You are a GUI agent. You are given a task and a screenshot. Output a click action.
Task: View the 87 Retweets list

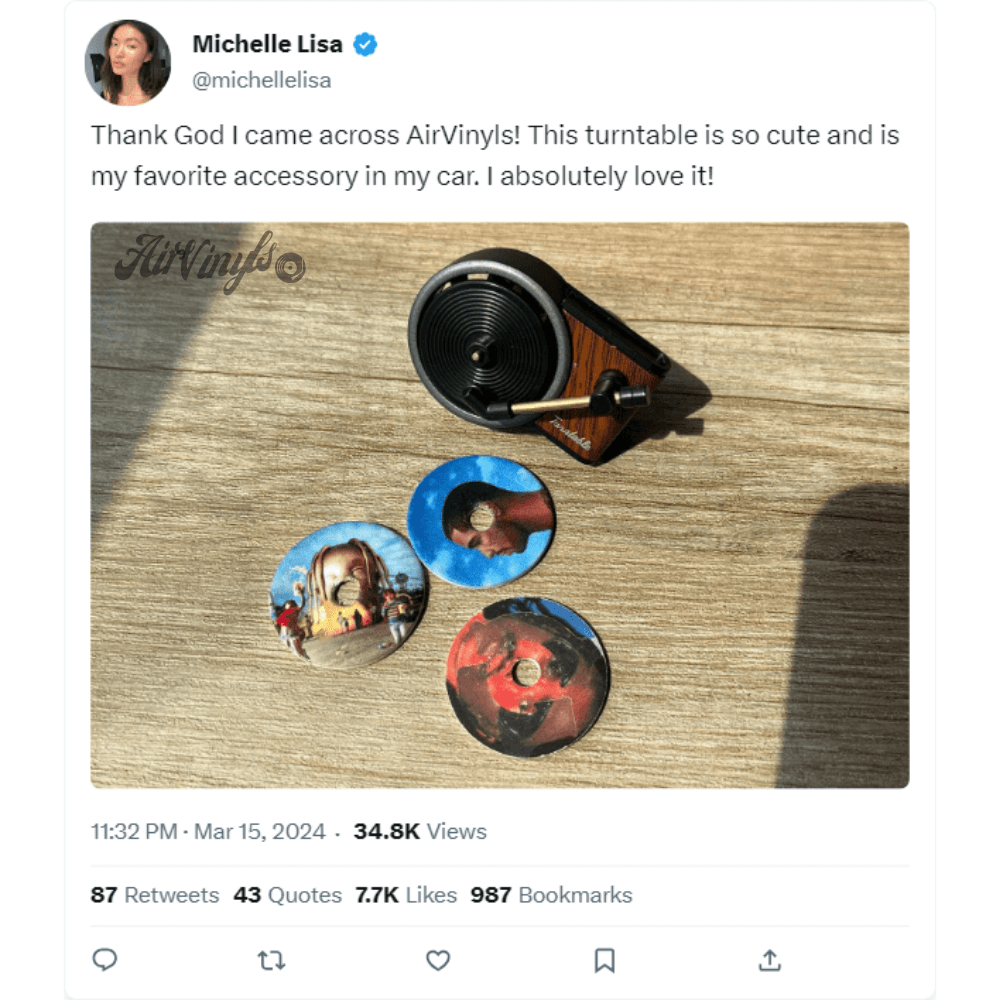tap(154, 895)
